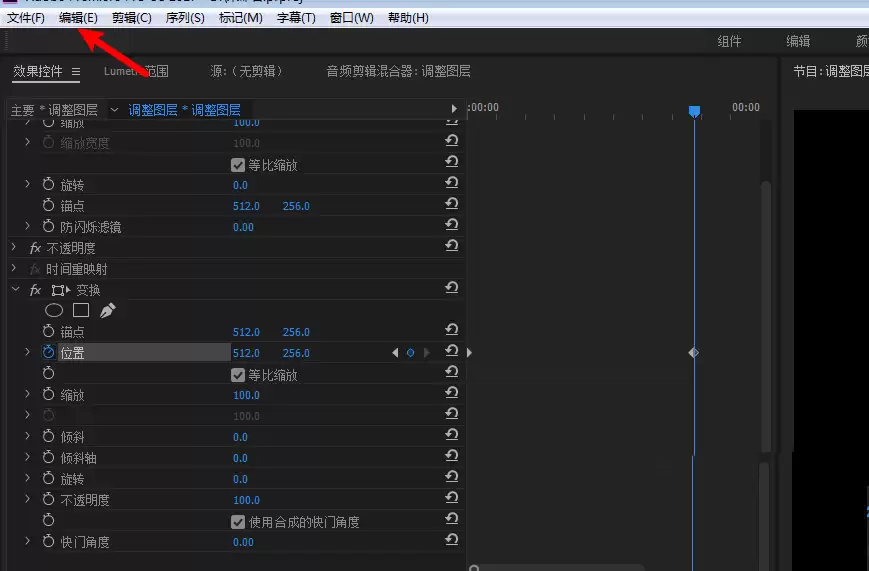Open the 序列(S) menu
Image resolution: width=869 pixels, height=571 pixels.
[185, 18]
